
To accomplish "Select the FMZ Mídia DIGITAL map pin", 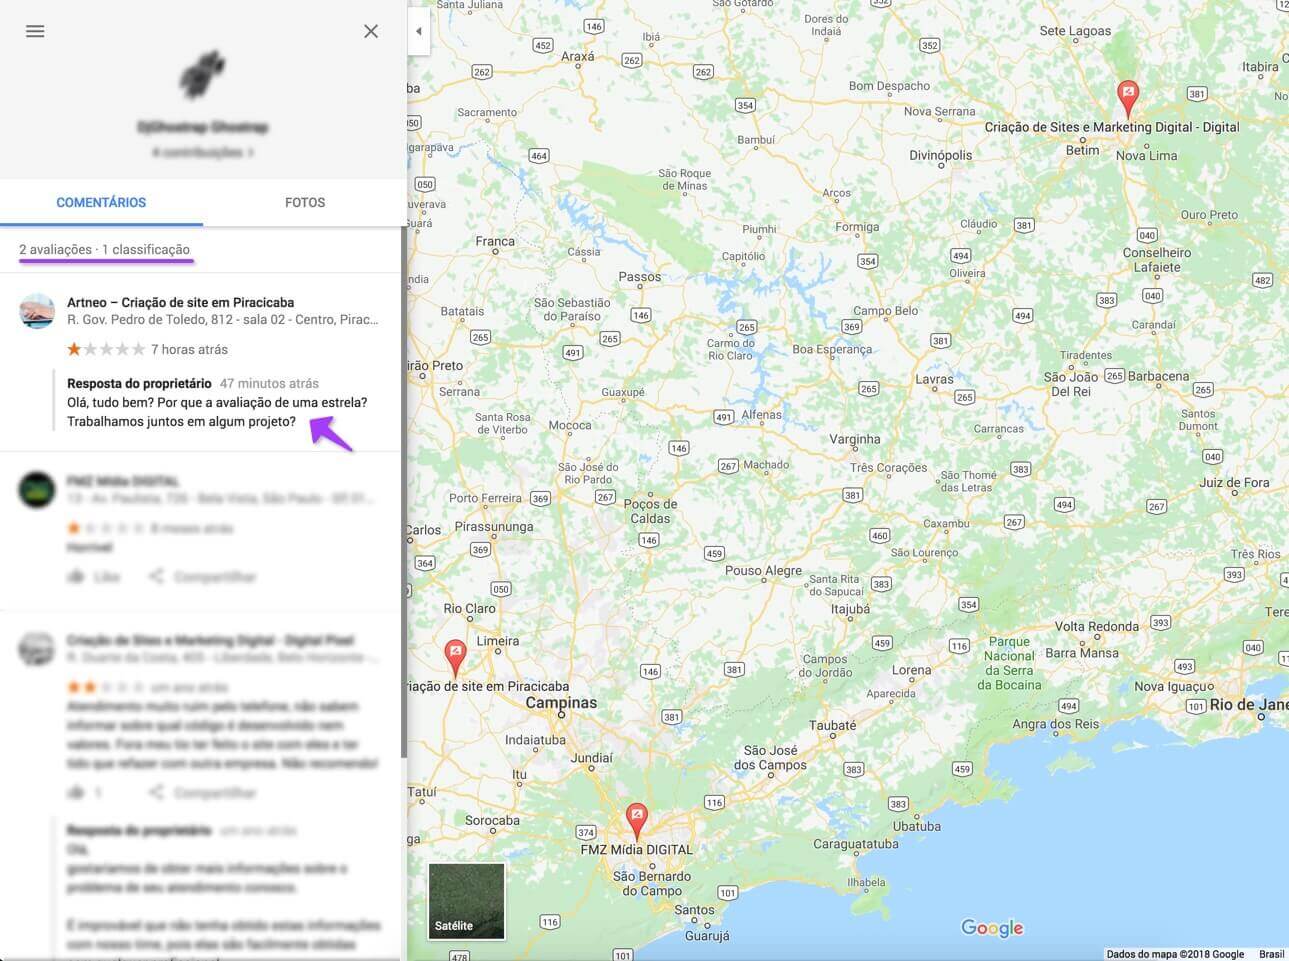I will [x=636, y=821].
